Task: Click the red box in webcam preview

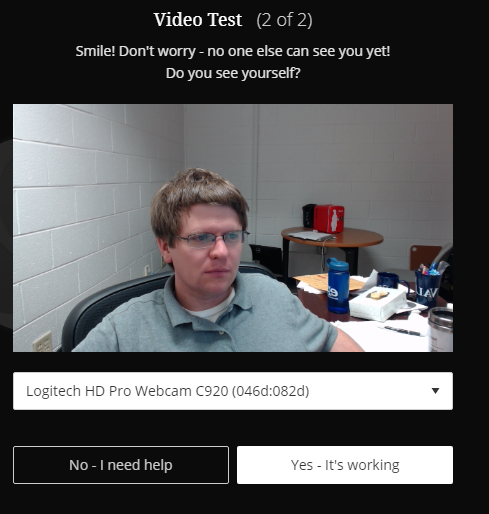Action: click(329, 219)
